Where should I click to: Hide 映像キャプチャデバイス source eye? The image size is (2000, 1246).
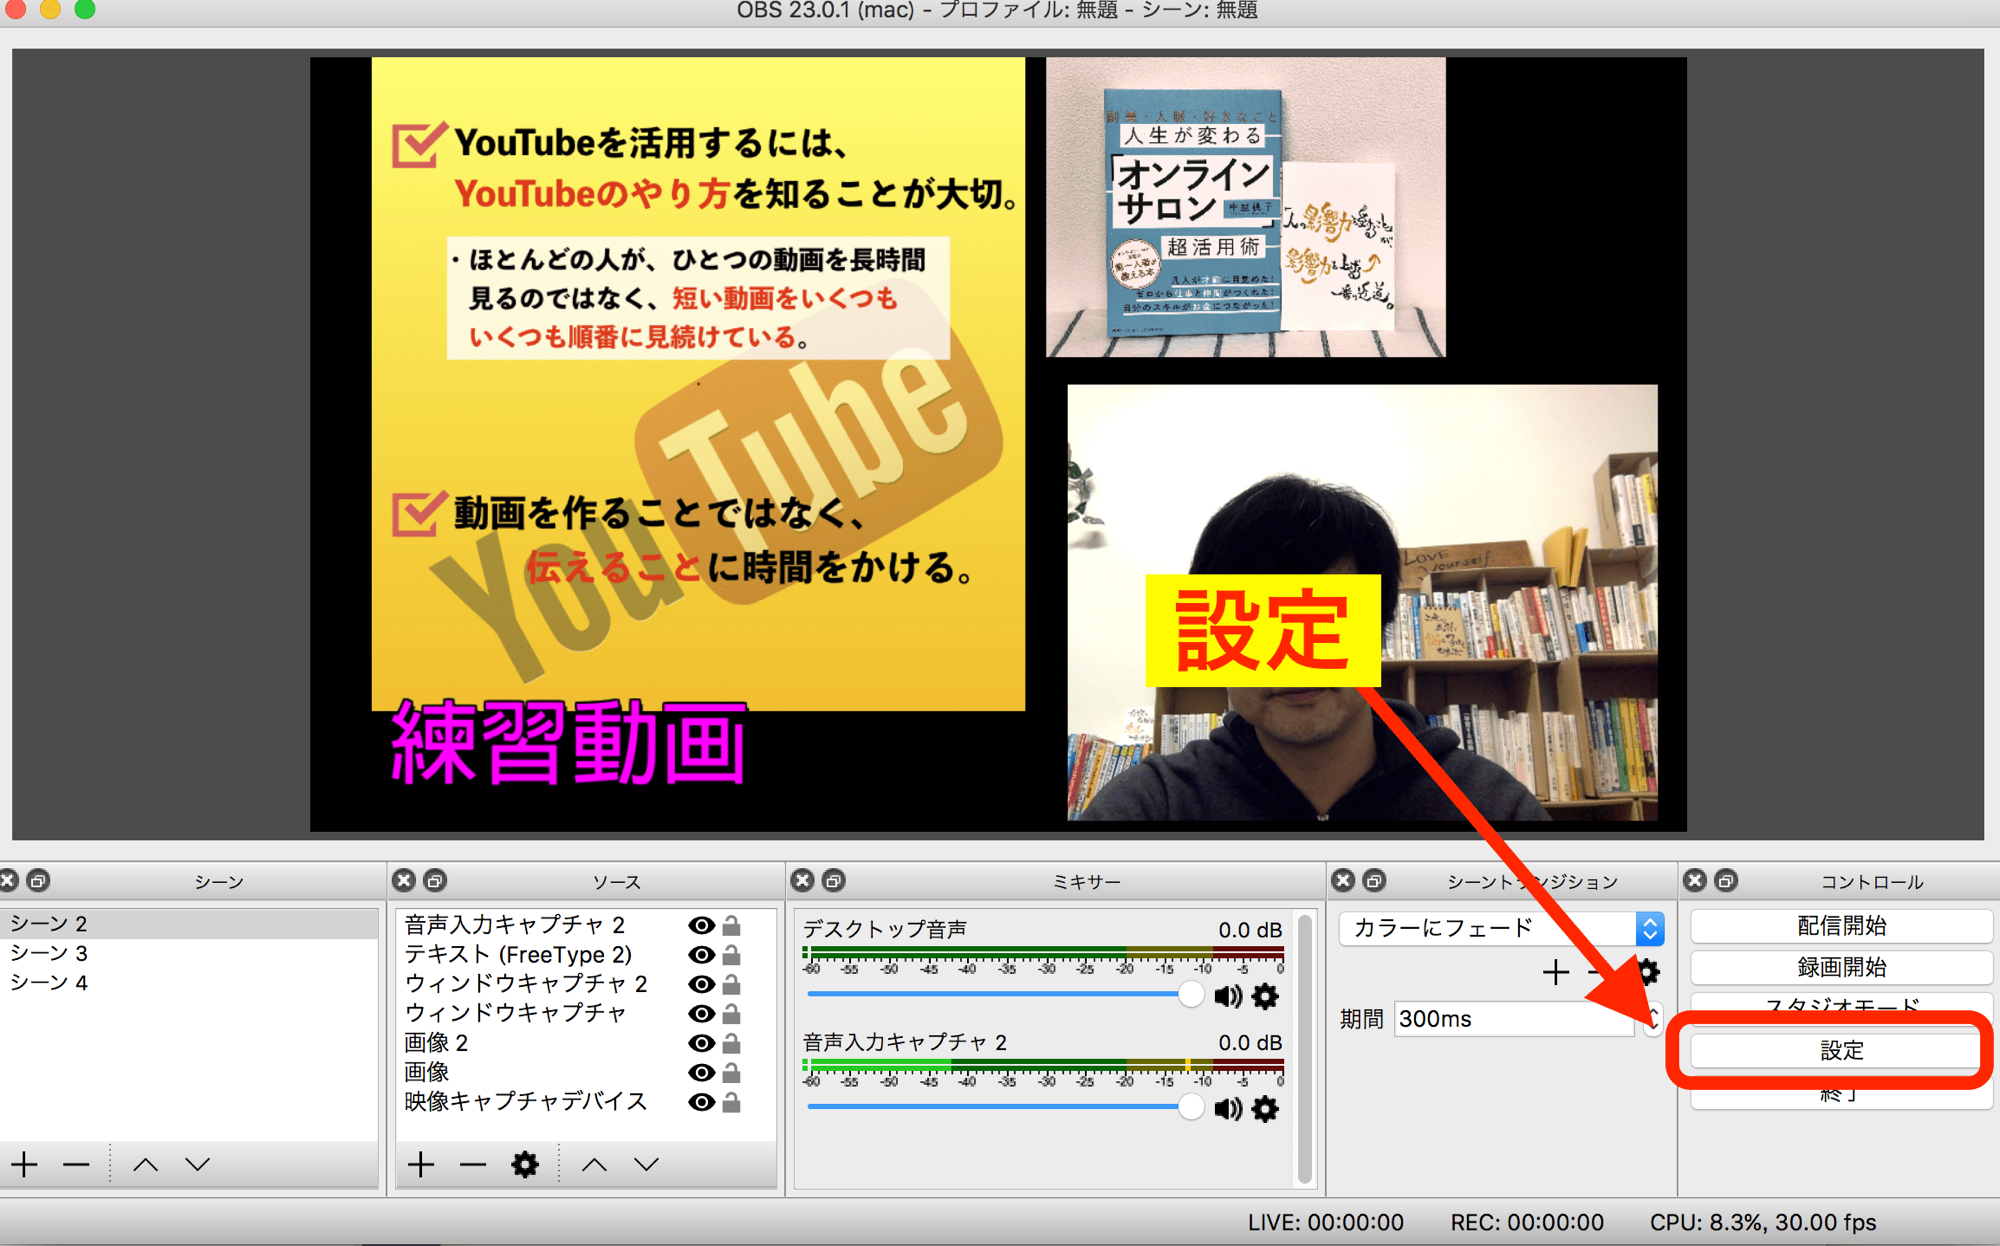point(701,1102)
